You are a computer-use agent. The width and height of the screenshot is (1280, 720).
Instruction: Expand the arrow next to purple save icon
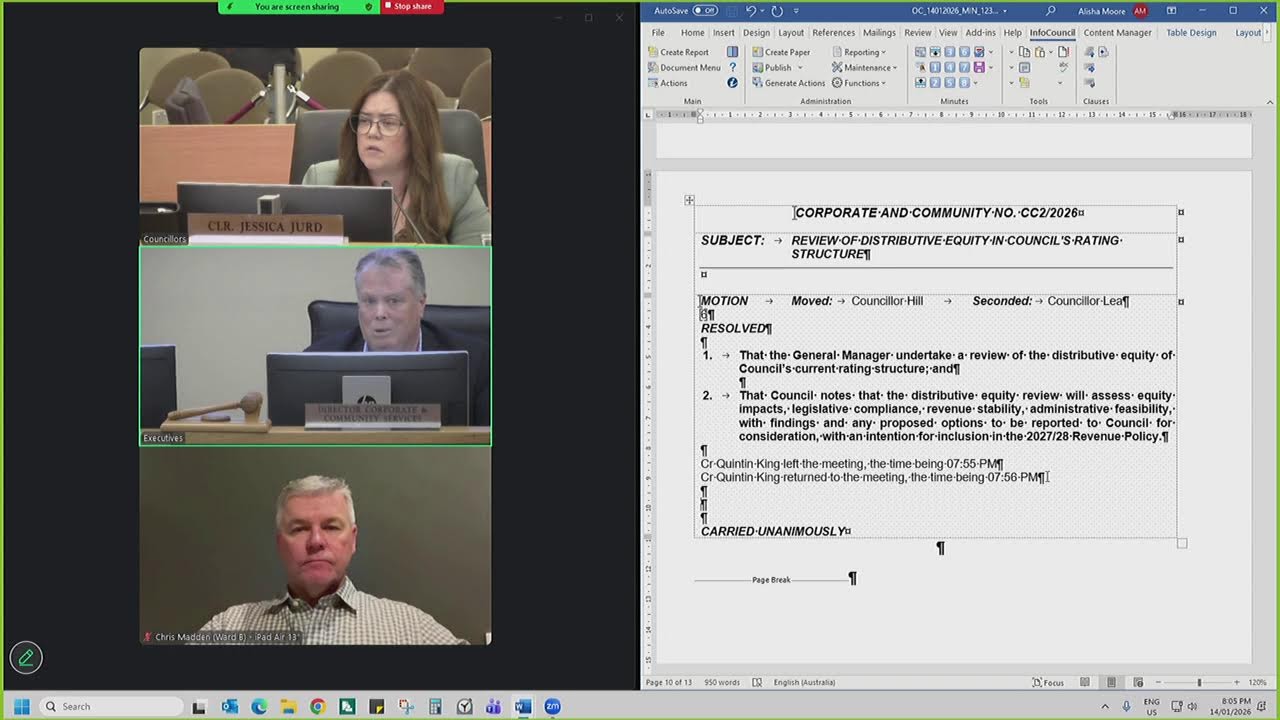coord(991,68)
